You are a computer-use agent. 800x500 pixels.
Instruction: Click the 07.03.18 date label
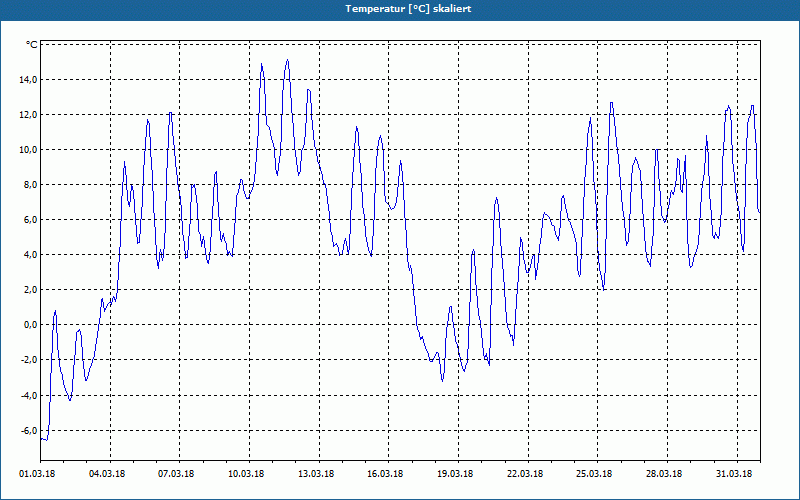click(176, 474)
